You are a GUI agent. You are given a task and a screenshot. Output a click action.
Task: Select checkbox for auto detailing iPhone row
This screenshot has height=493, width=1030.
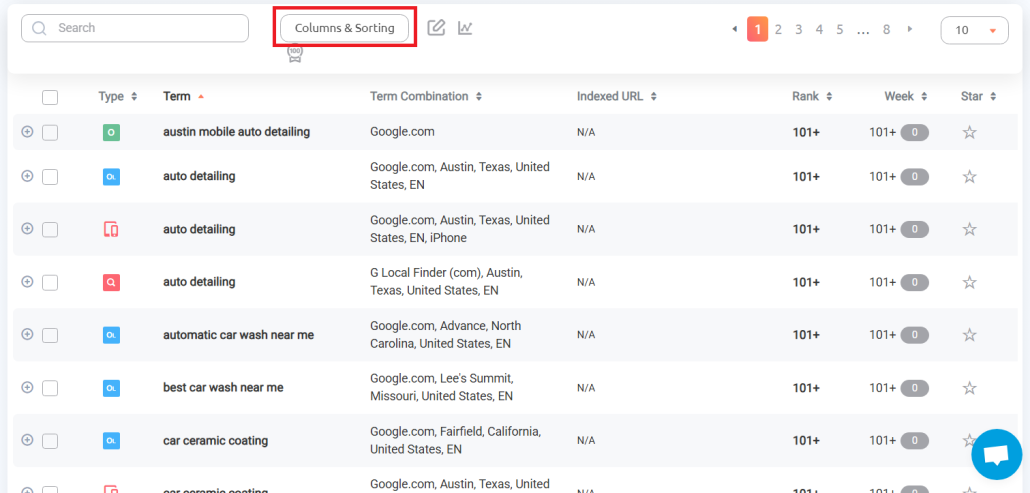[50, 230]
